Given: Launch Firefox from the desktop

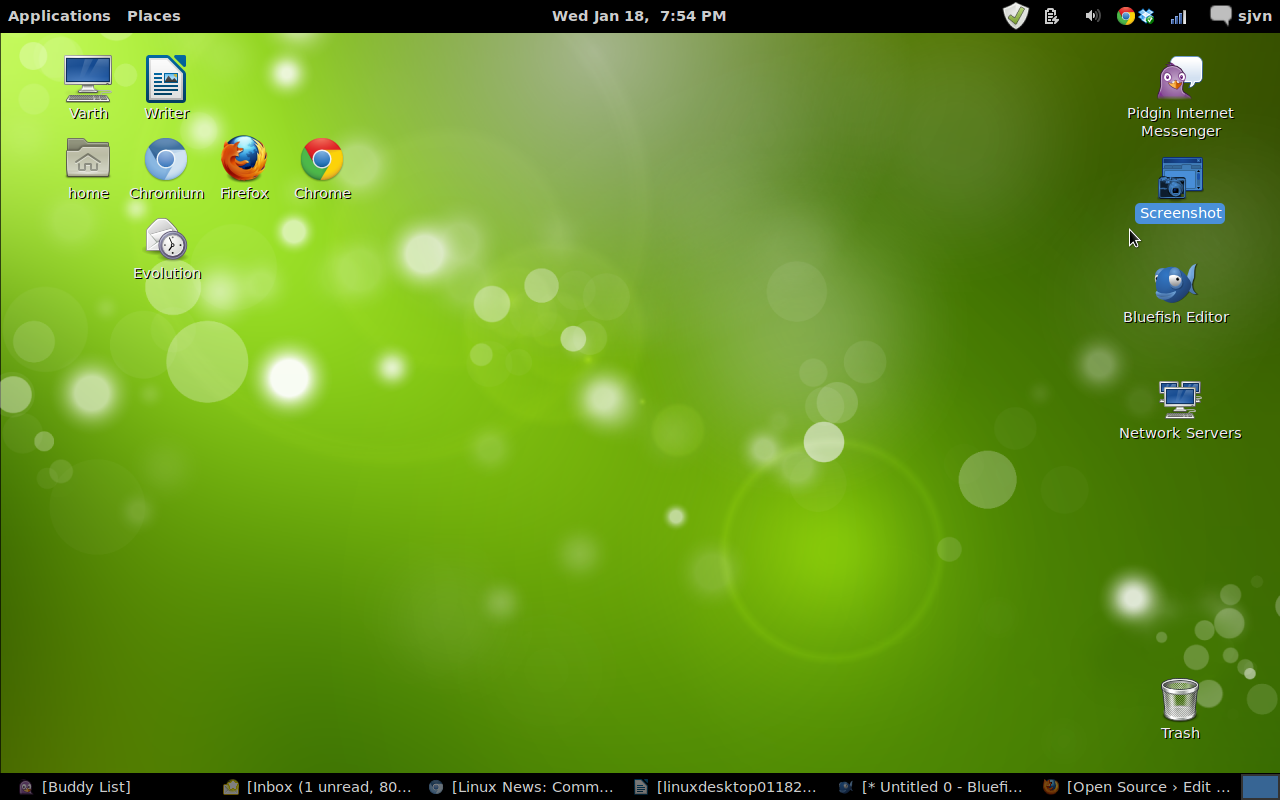Looking at the screenshot, I should [x=244, y=160].
